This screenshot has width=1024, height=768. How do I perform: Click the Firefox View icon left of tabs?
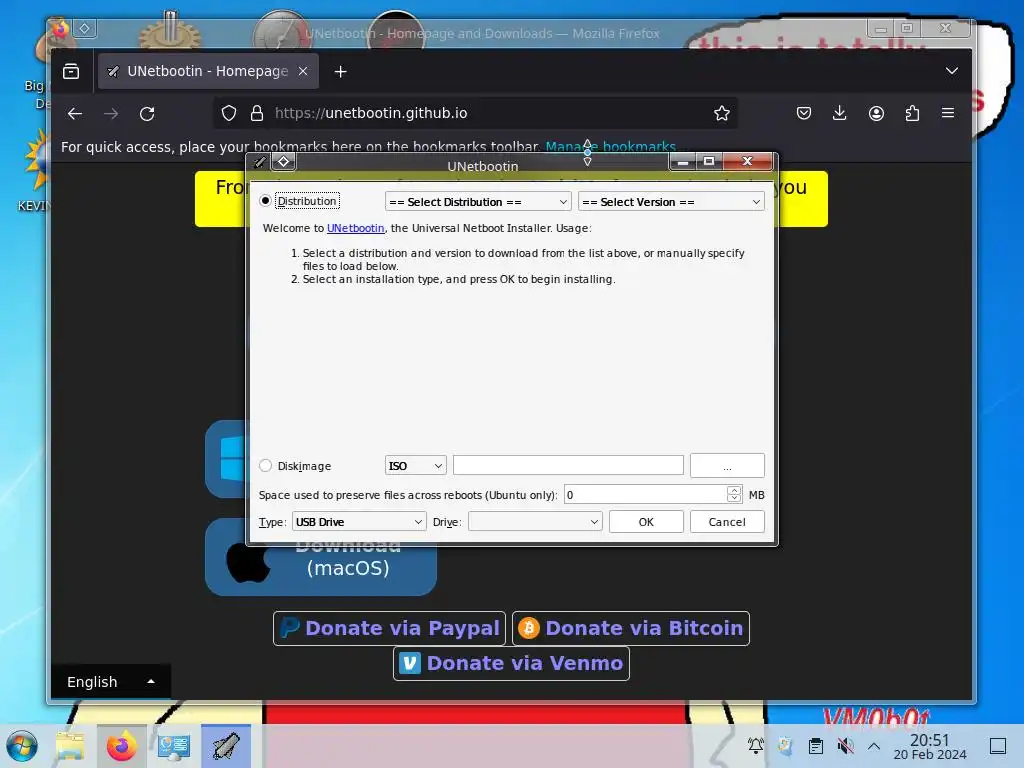coord(71,71)
